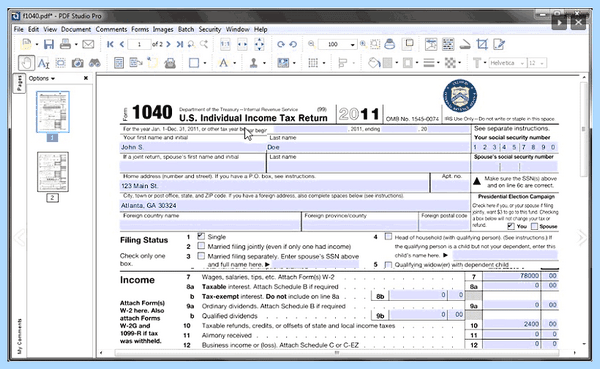Open the Forms menu
The image size is (600, 369).
[140, 29]
